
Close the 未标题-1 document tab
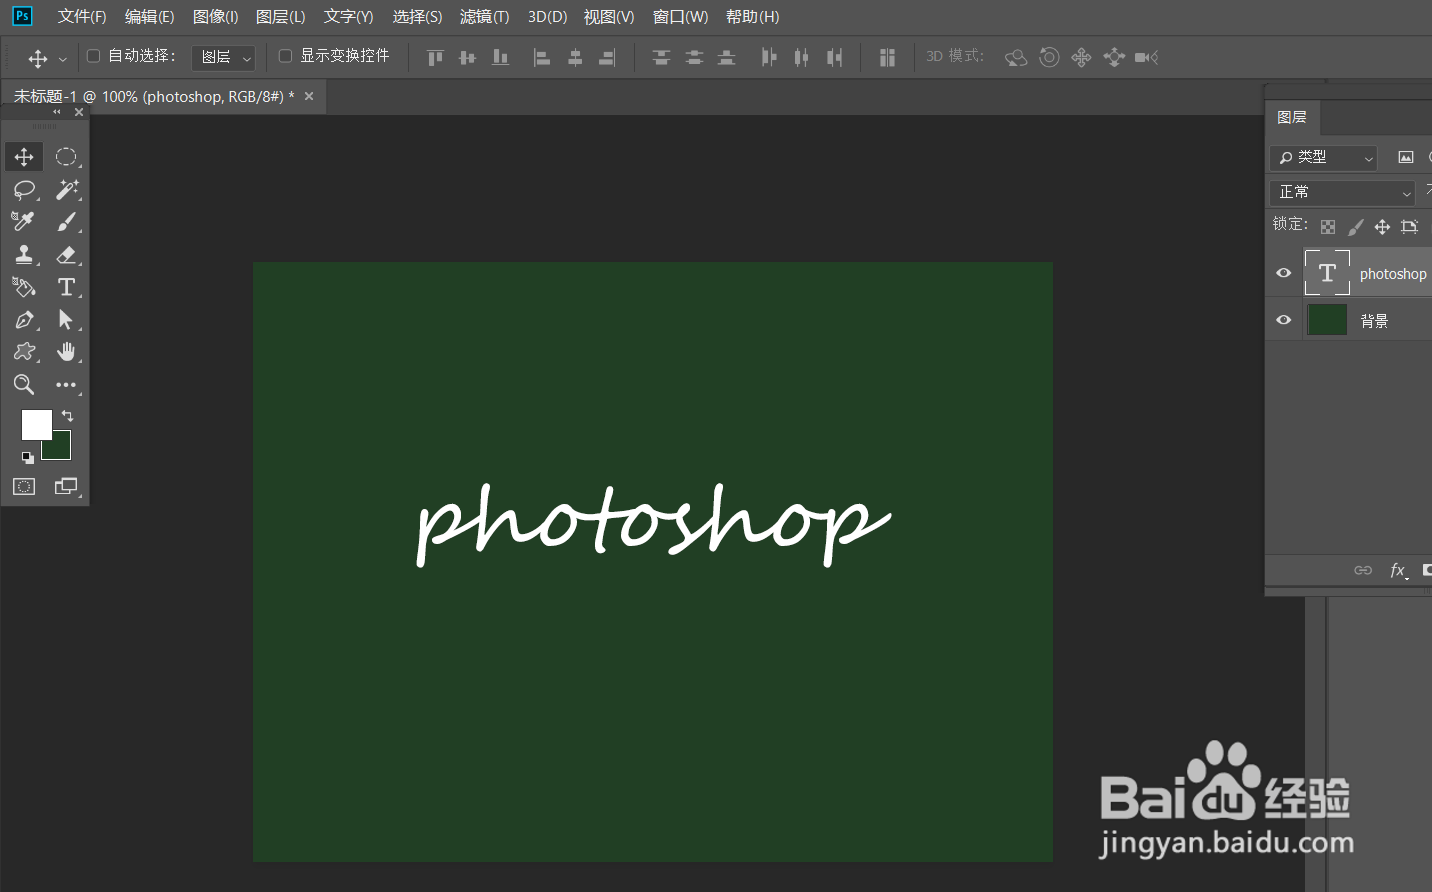click(x=309, y=96)
